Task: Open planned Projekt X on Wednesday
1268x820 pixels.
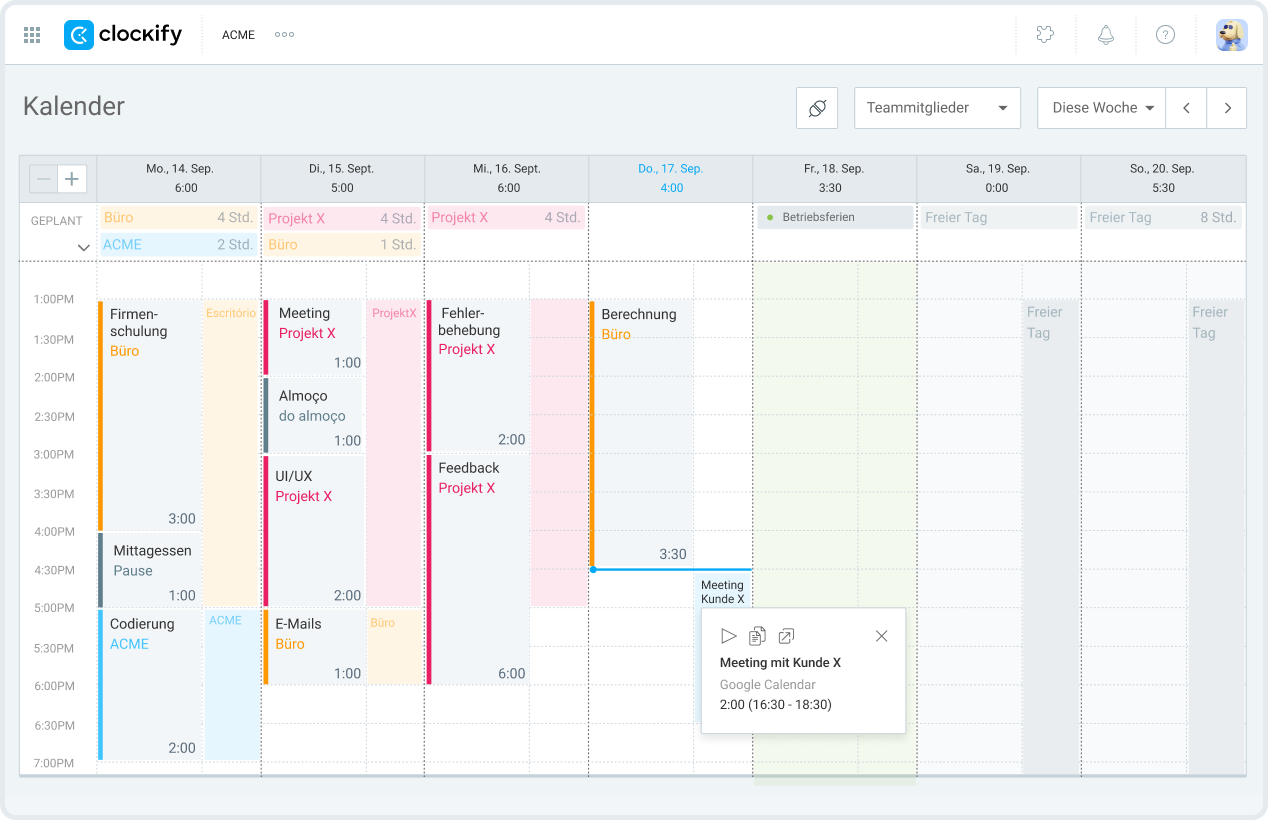Action: pyautogui.click(x=506, y=217)
